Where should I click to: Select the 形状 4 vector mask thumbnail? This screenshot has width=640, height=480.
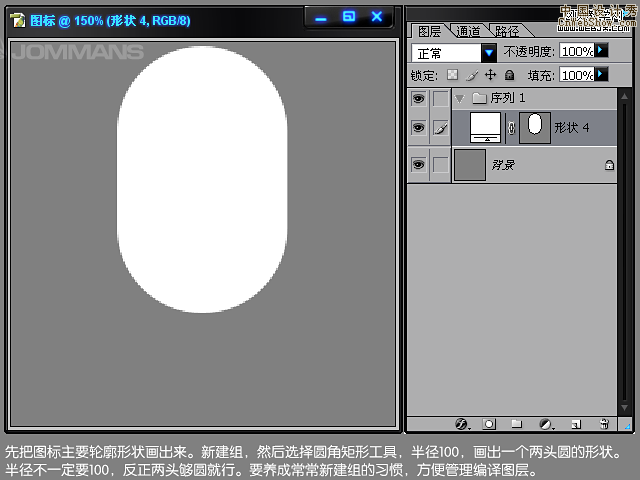point(535,128)
